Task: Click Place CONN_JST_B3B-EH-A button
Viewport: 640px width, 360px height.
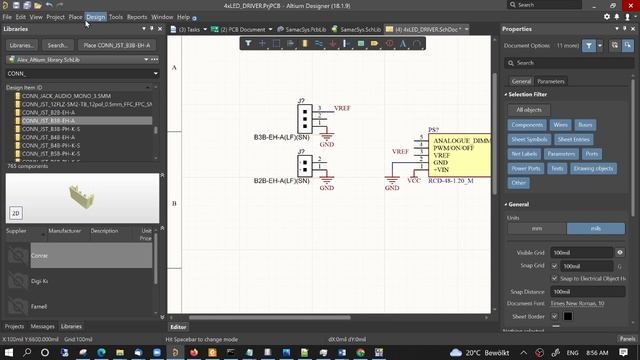Action: pyautogui.click(x=117, y=45)
